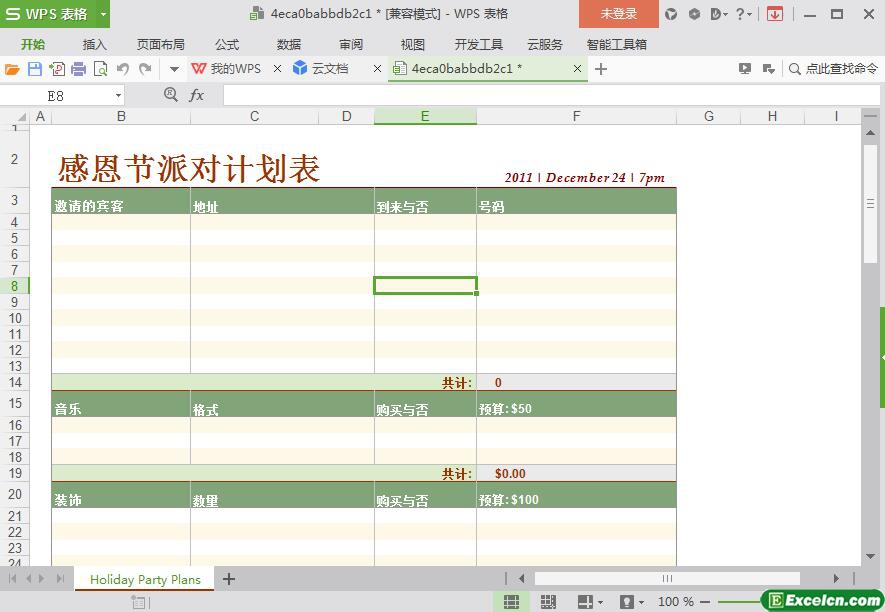Switch to Normal view in status bar

[511, 601]
